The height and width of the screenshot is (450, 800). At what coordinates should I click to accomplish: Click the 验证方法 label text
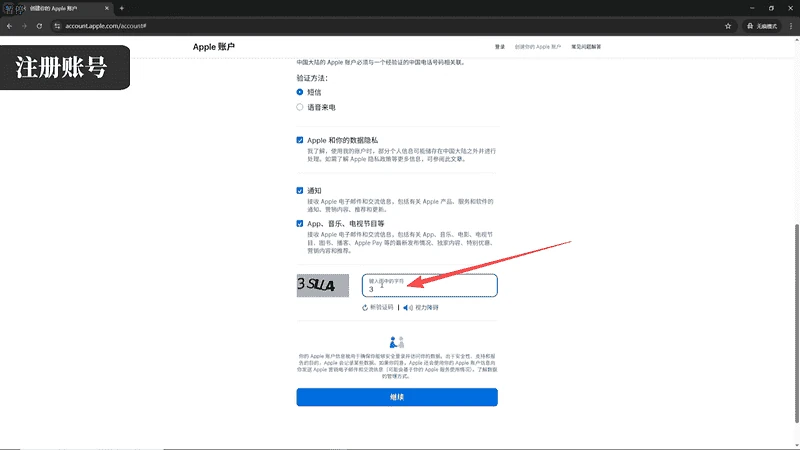point(312,78)
